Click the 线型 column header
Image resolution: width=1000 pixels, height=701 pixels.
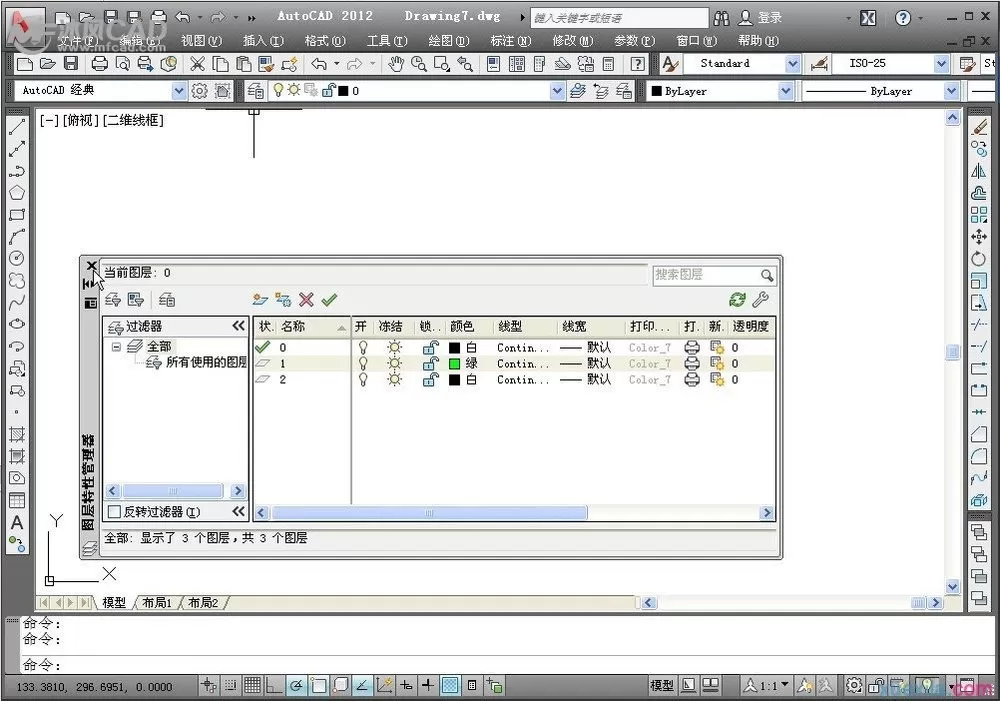pyautogui.click(x=524, y=327)
